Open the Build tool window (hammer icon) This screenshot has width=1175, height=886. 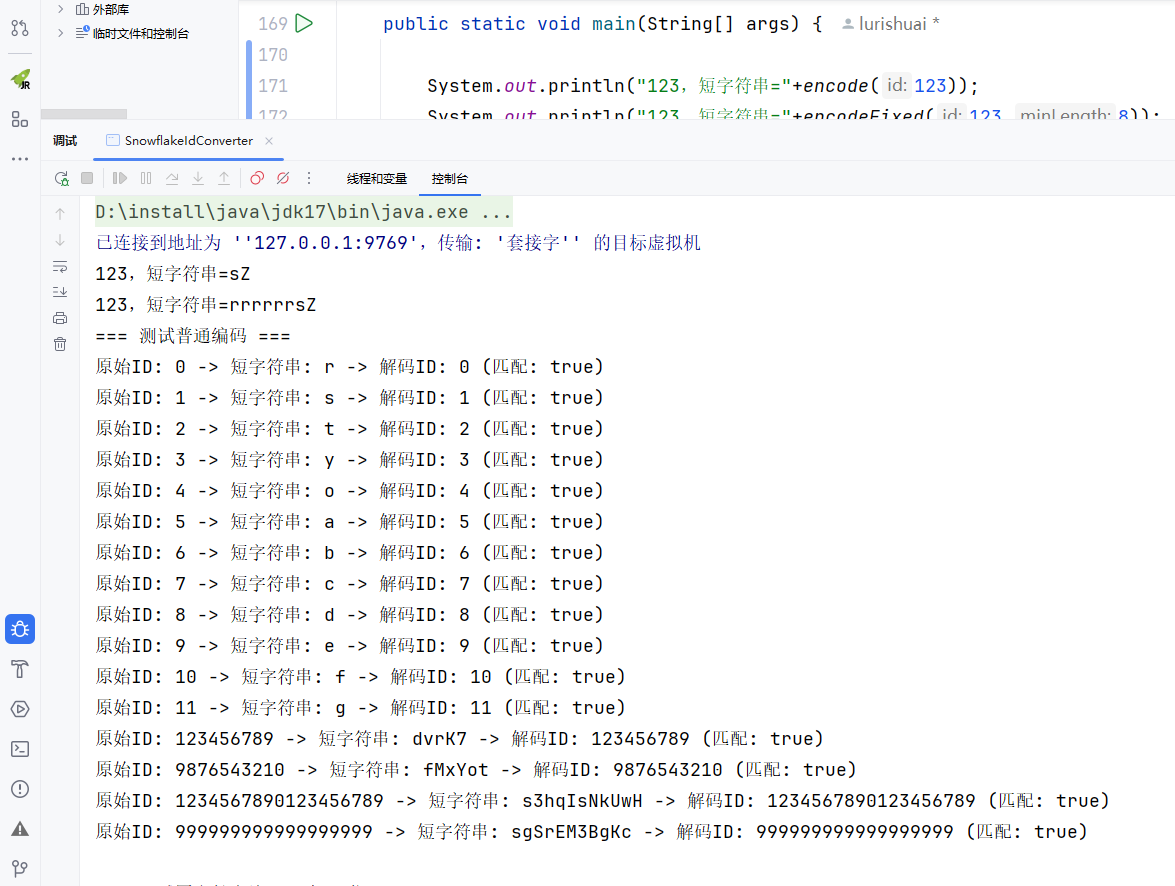19,669
